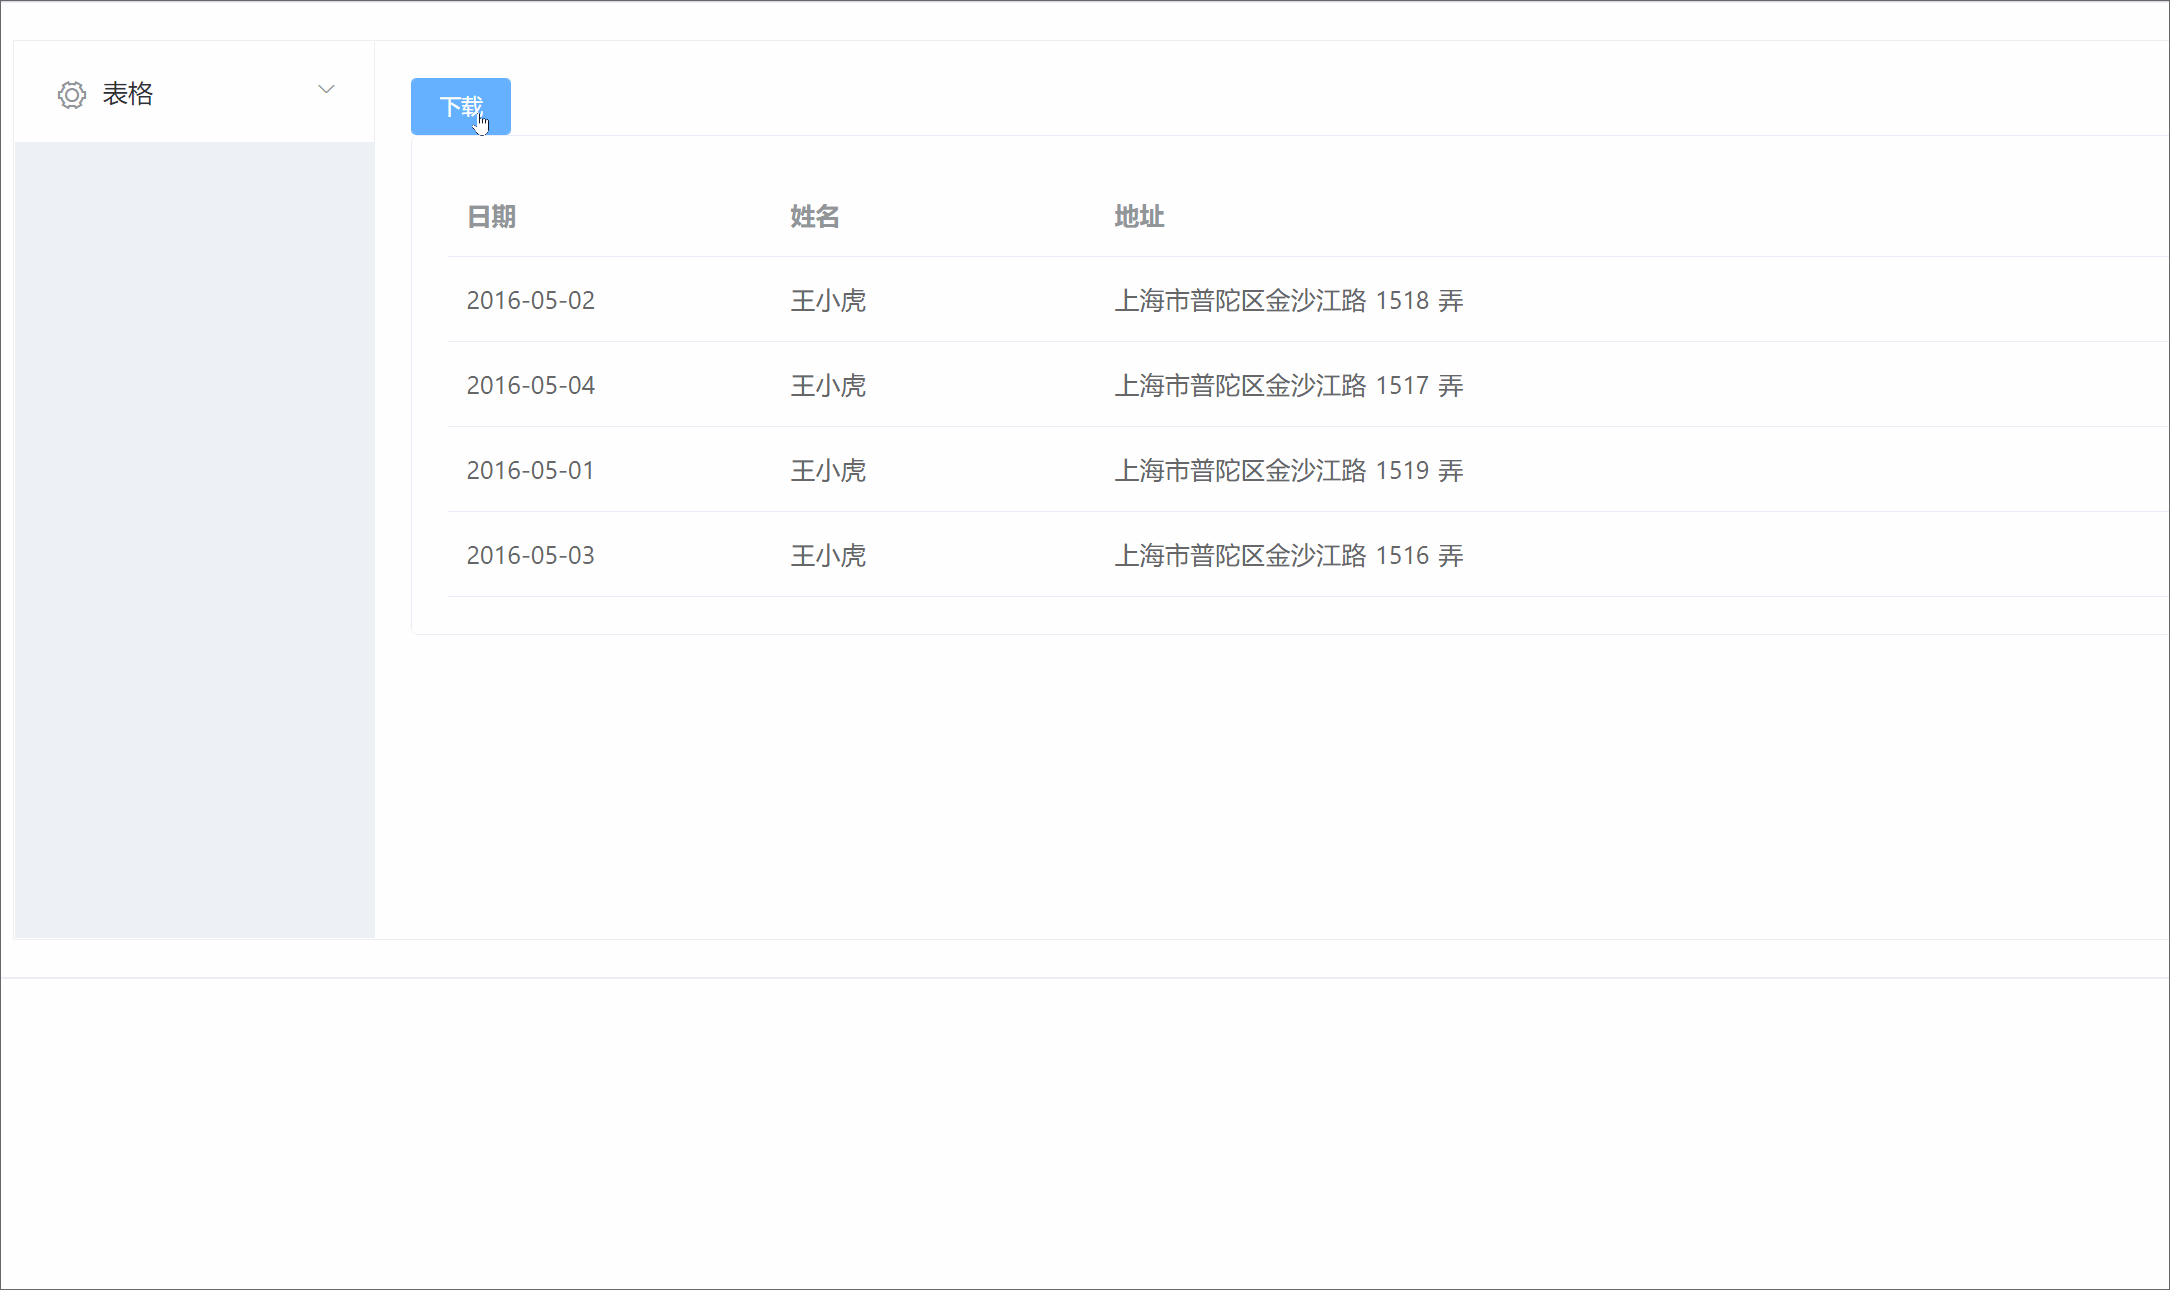The height and width of the screenshot is (1290, 2170).
Task: Click the 地址 header cell
Action: click(1138, 217)
